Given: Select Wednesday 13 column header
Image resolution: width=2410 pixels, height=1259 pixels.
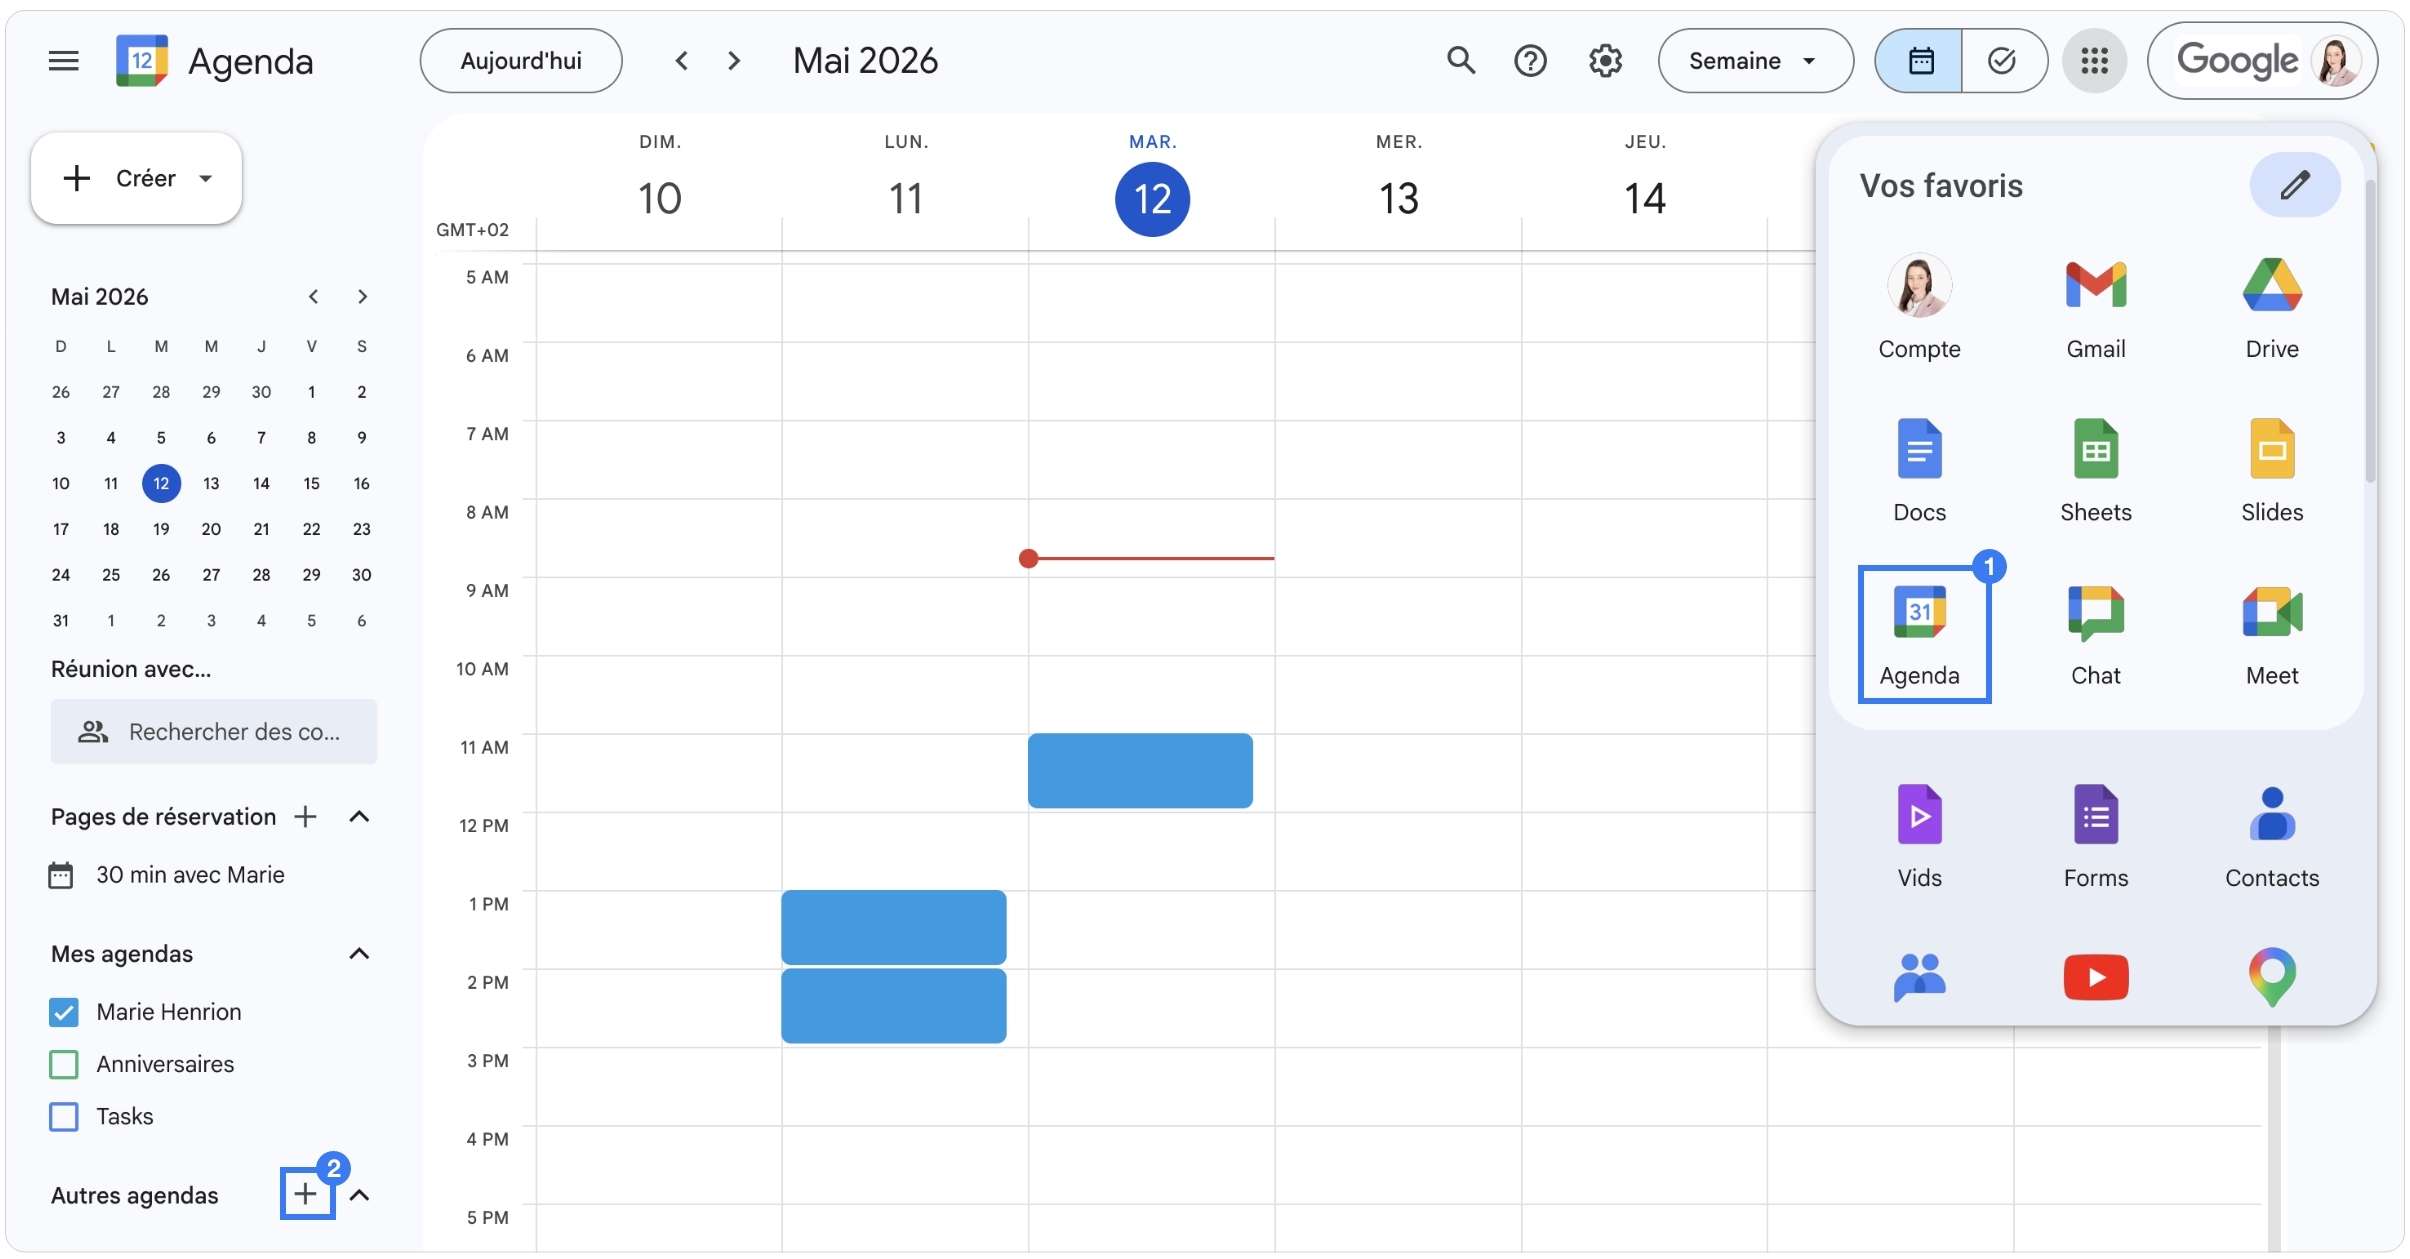Looking at the screenshot, I should 1399,198.
